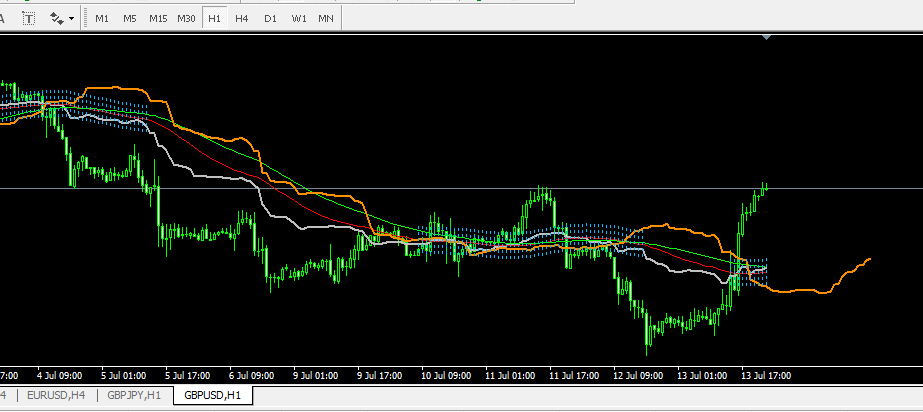Select the arrows and checkmarks drawing tool

[57, 18]
